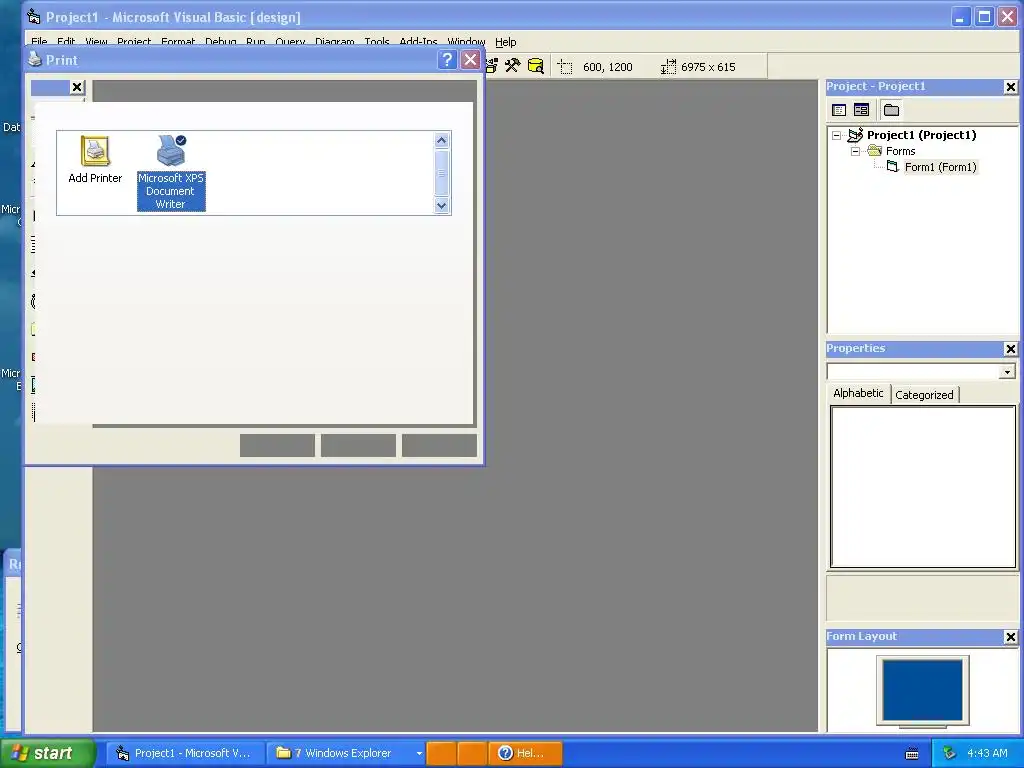Click the 6975 x 615 size value
The height and width of the screenshot is (768, 1024).
[708, 67]
